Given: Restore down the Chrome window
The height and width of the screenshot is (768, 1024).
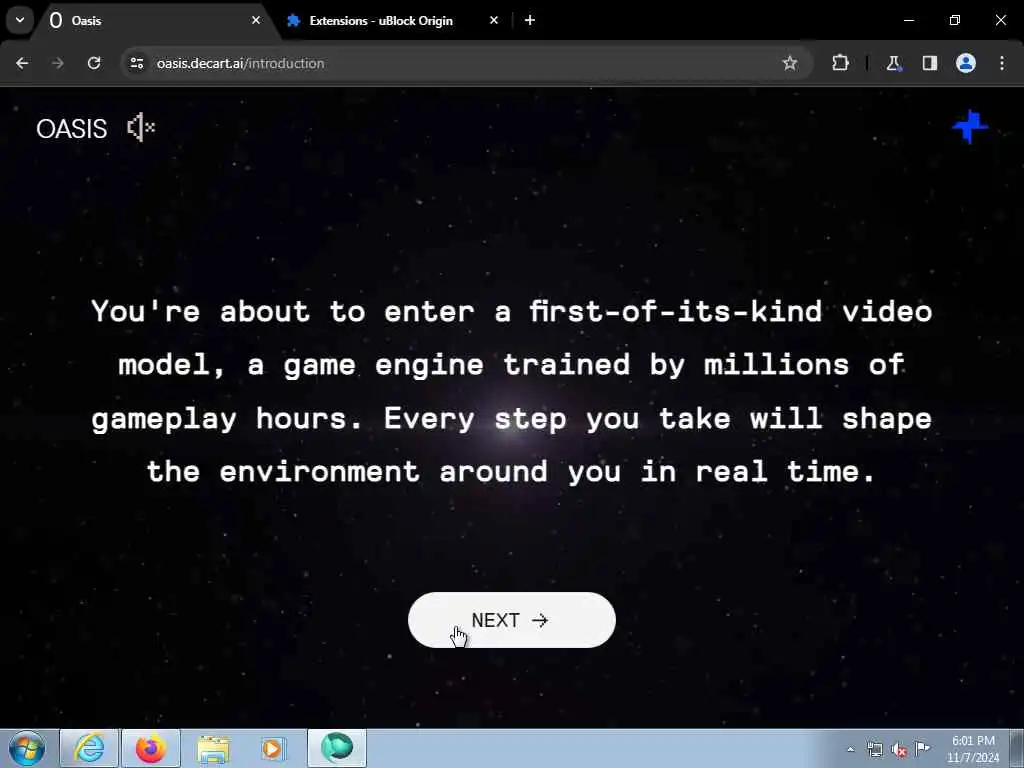Looking at the screenshot, I should coord(955,20).
